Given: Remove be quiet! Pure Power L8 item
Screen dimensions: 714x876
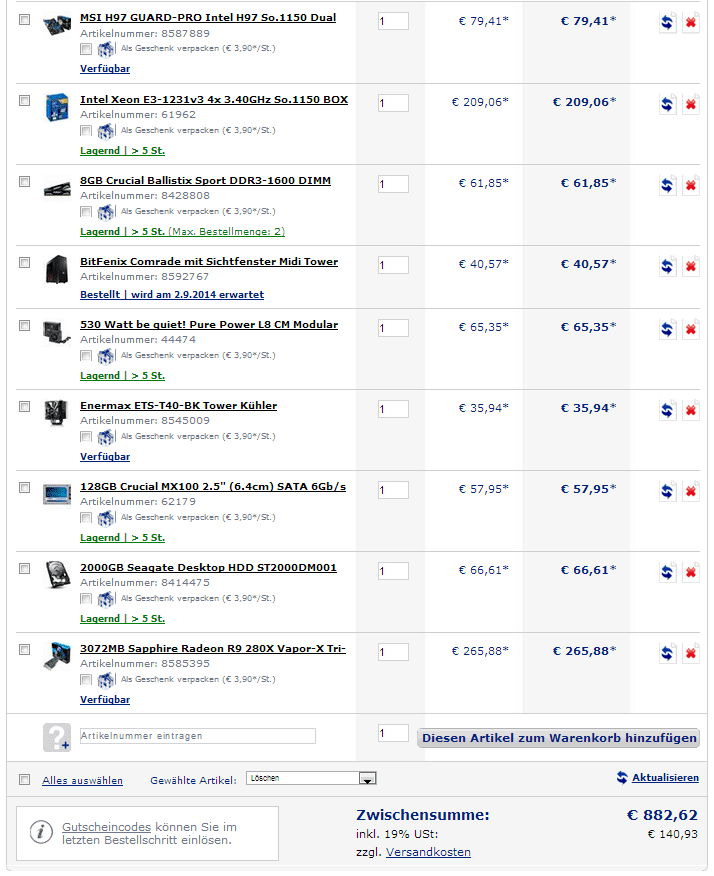Looking at the screenshot, I should pyautogui.click(x=691, y=330).
